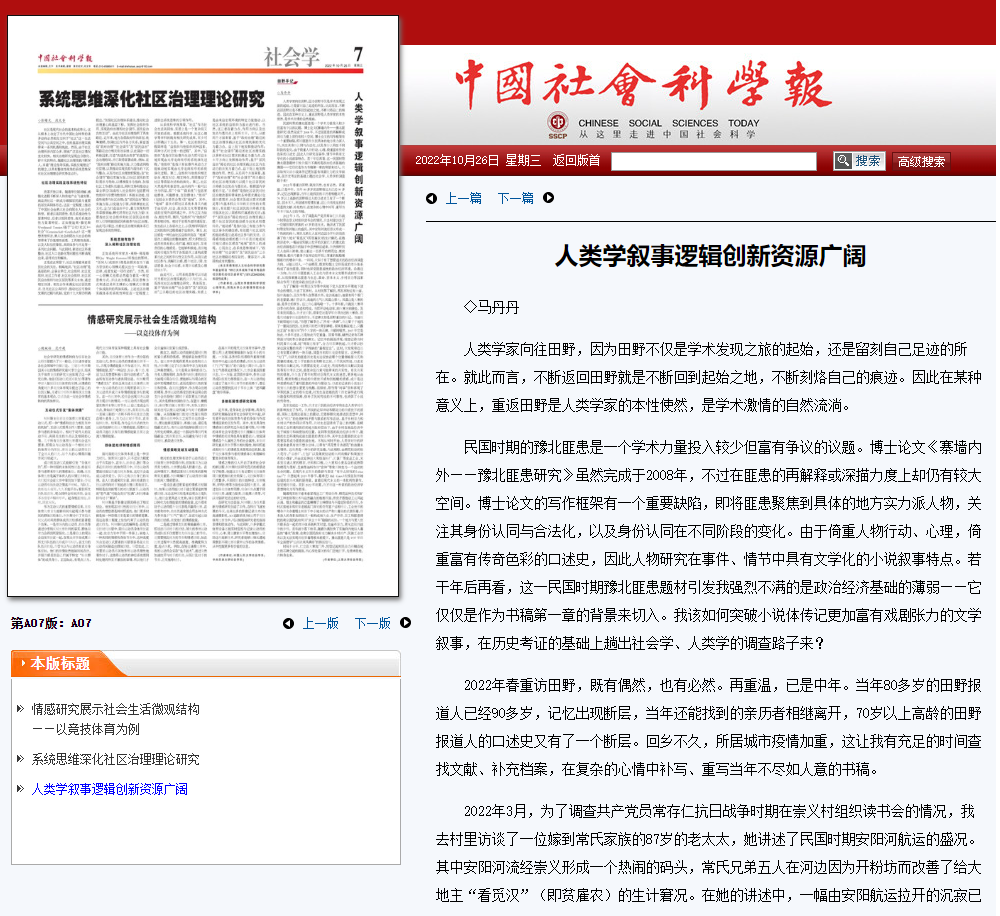1000x916 pixels.
Task: Go to the next article via 下一篇
Action: click(515, 198)
